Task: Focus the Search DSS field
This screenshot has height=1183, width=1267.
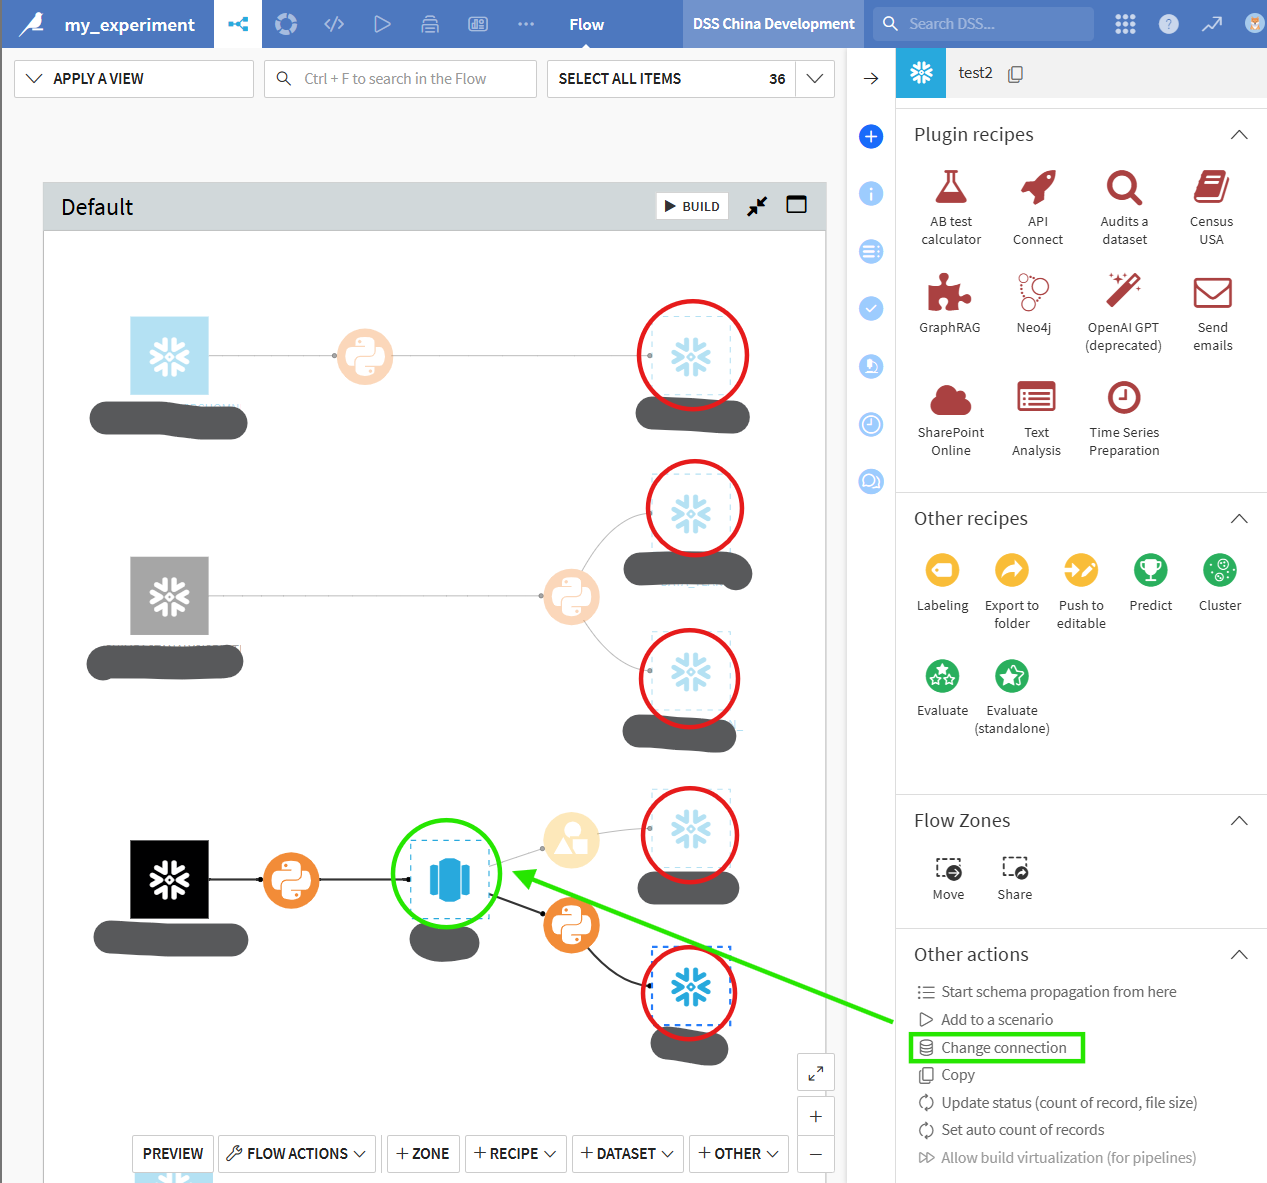Action: pyautogui.click(x=983, y=24)
